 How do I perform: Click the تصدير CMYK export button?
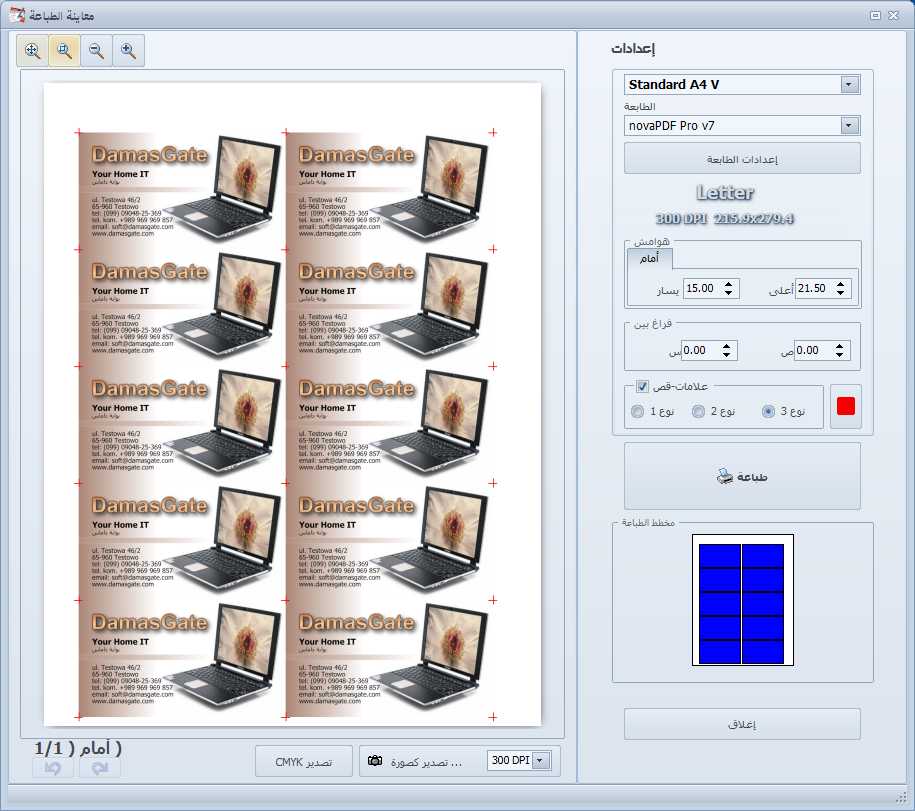click(x=303, y=761)
